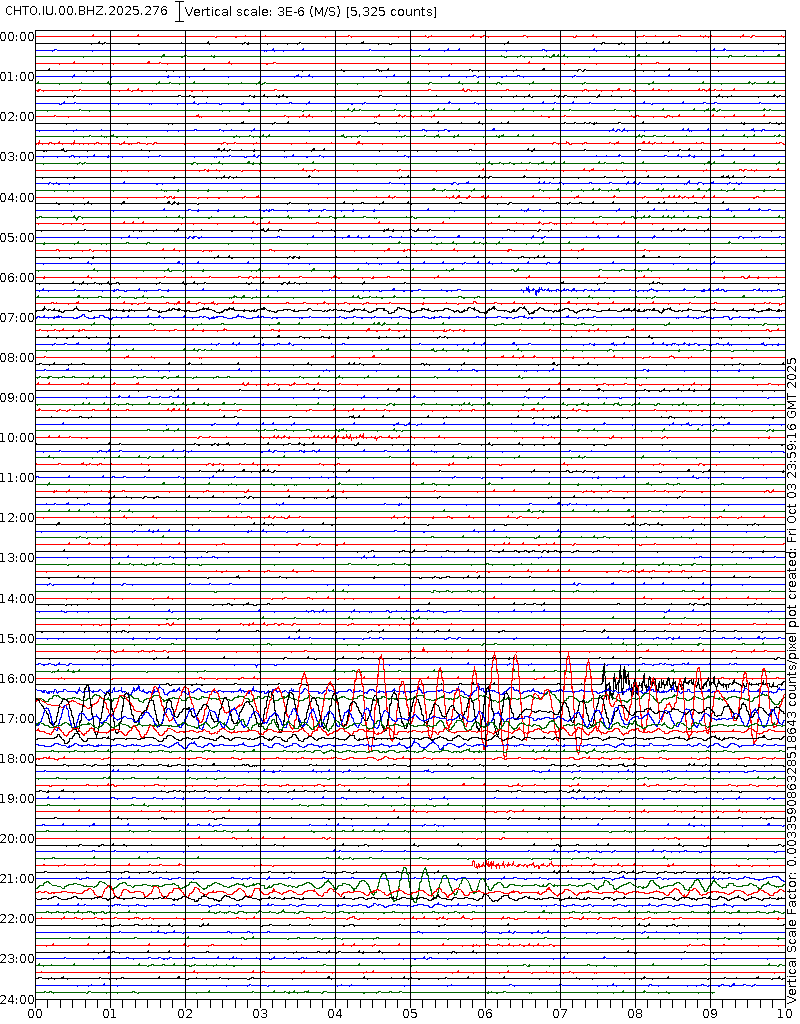Click the 24:00 hour label

pyautogui.click(x=18, y=999)
